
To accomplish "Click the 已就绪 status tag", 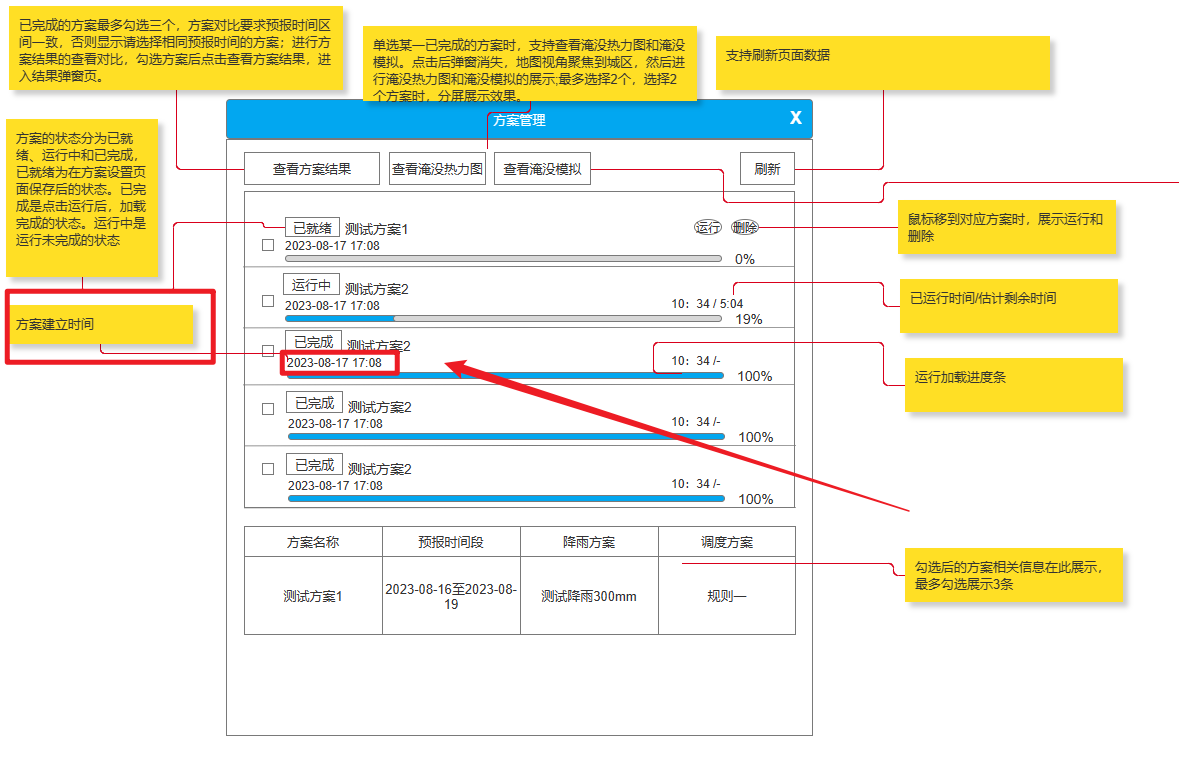I will (312, 228).
